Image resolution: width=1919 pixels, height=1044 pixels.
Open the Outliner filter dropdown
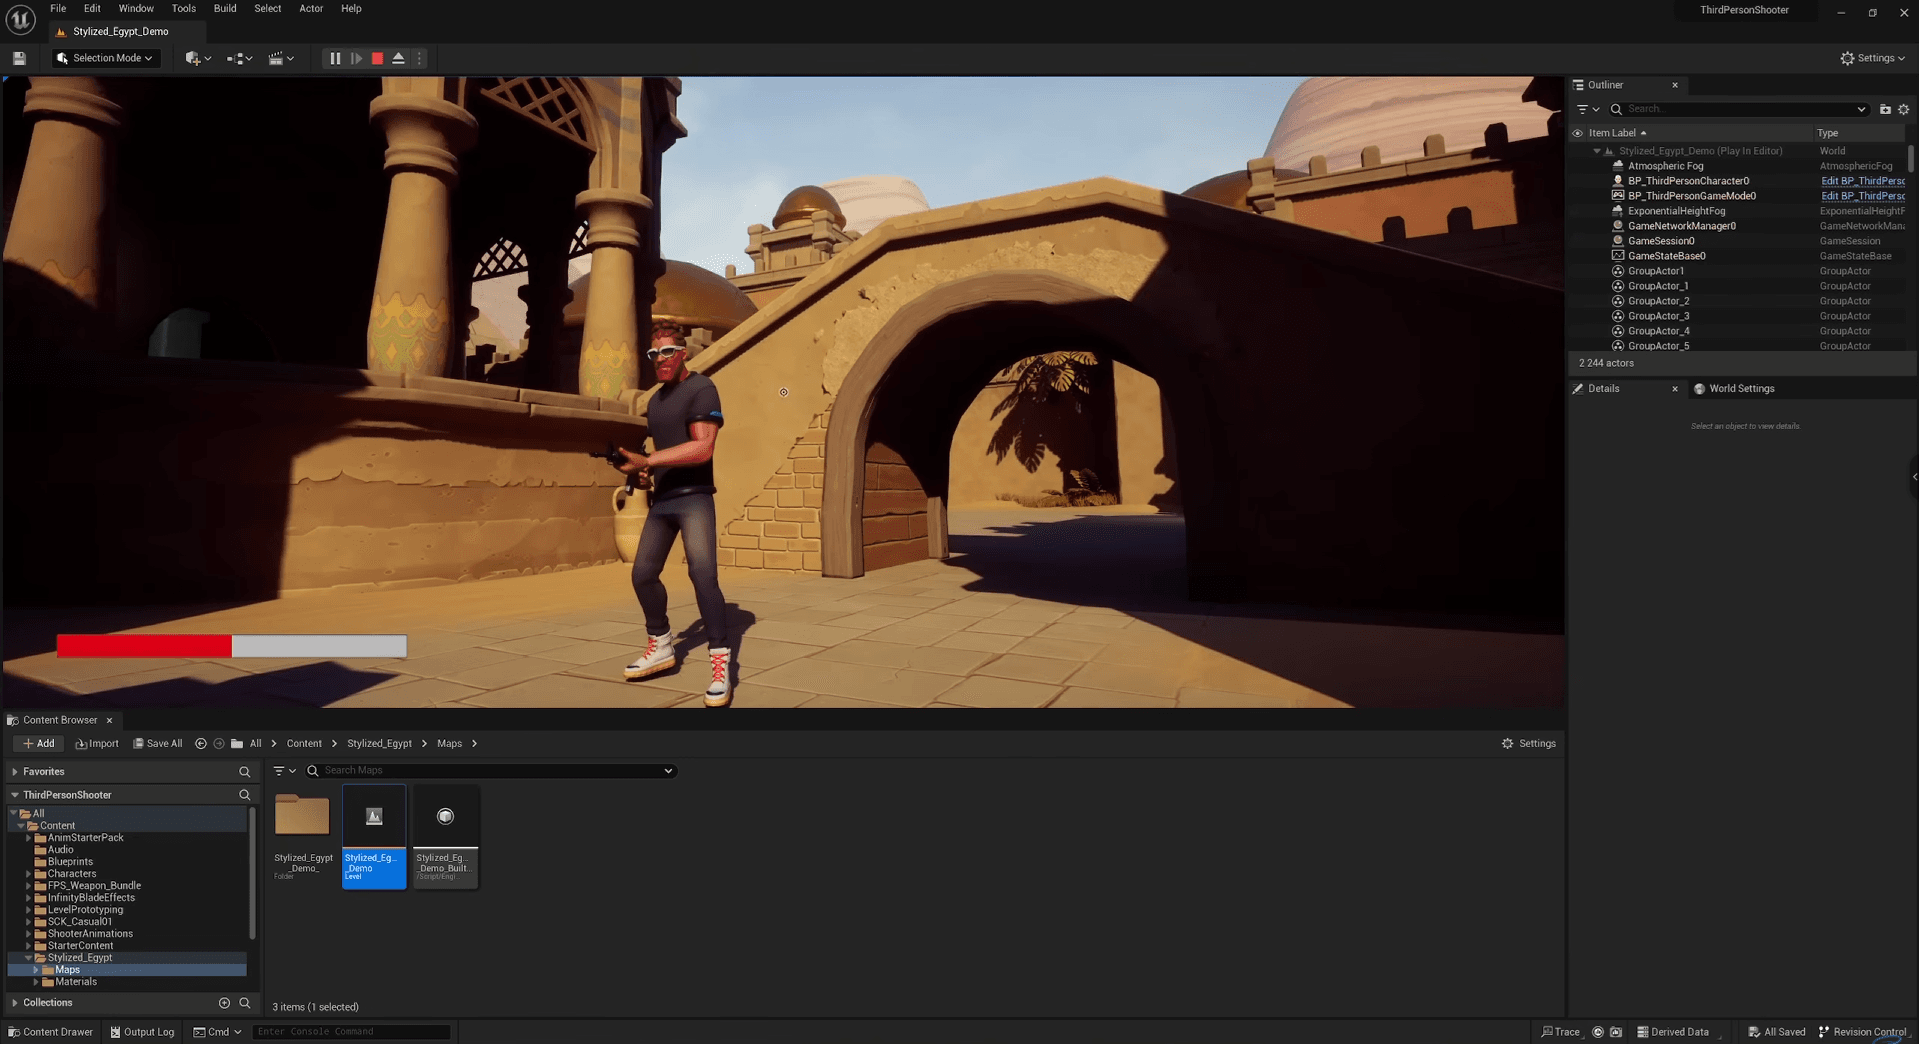(x=1587, y=109)
